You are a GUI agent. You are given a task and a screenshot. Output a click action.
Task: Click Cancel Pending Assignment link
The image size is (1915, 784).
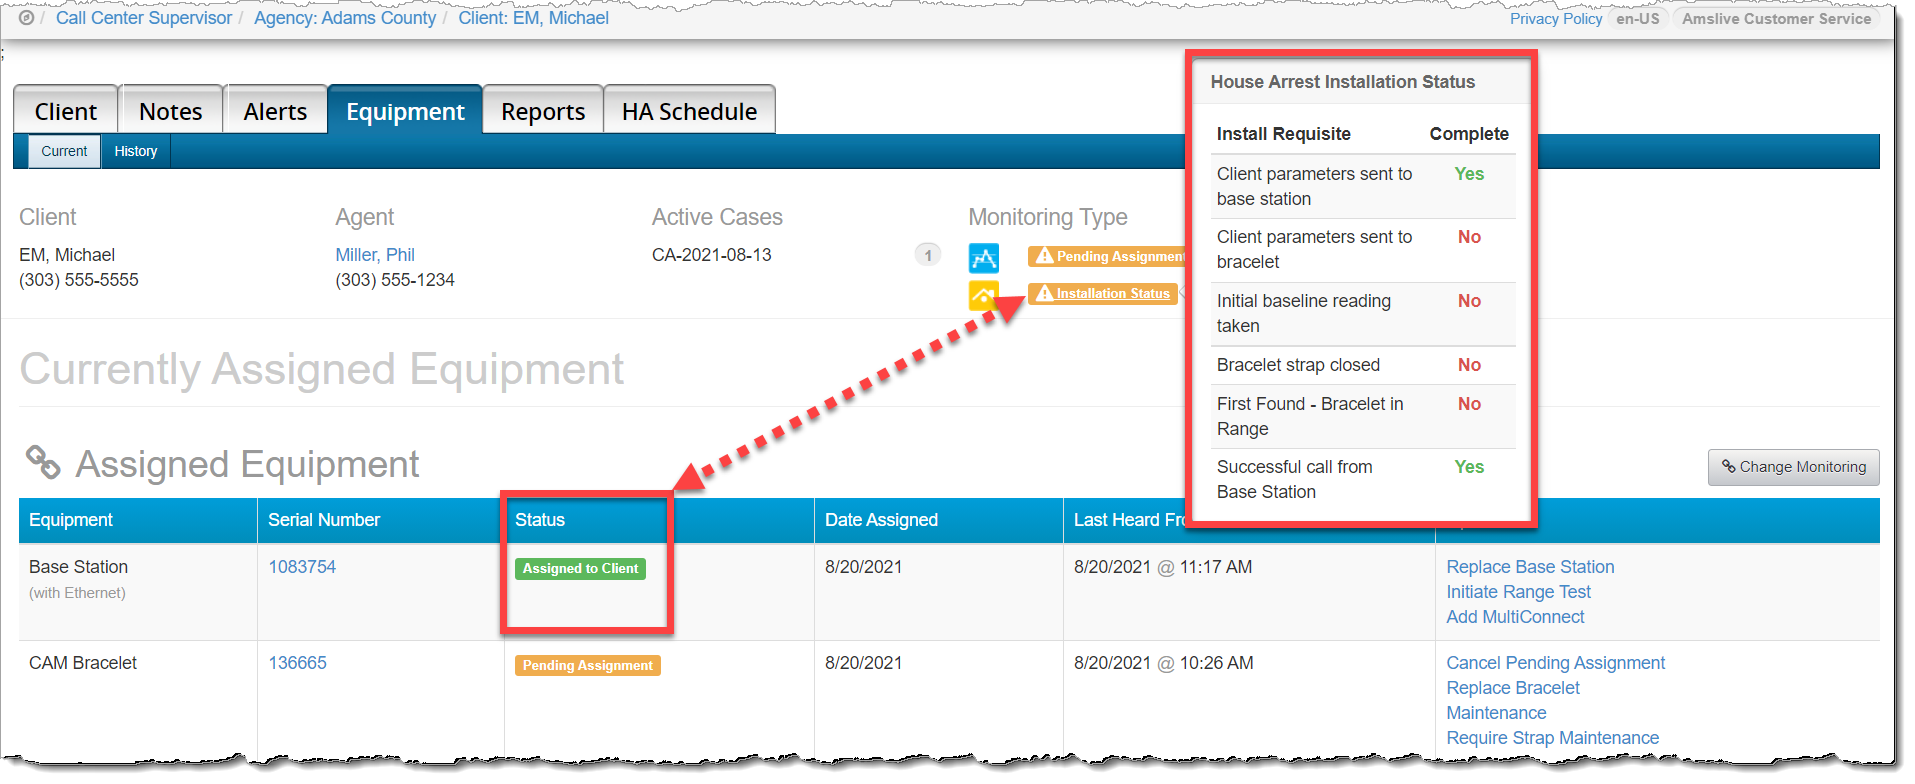coord(1555,663)
